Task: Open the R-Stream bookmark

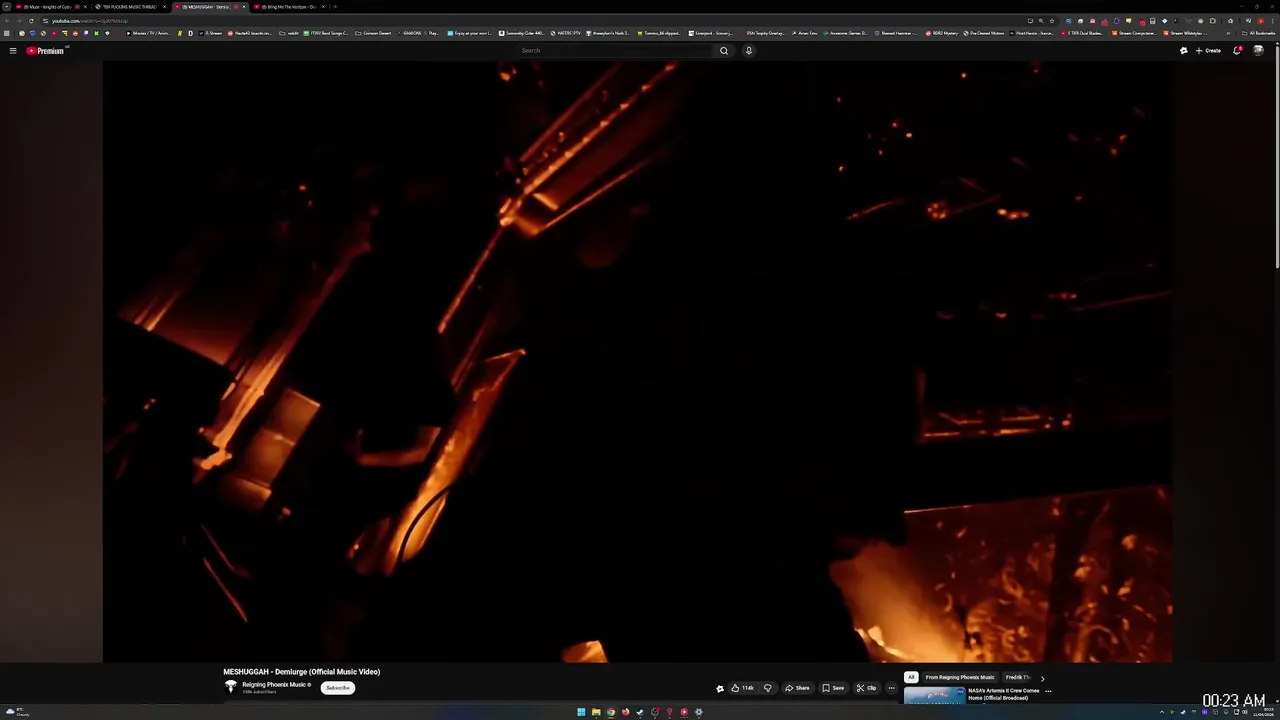Action: (x=211, y=33)
